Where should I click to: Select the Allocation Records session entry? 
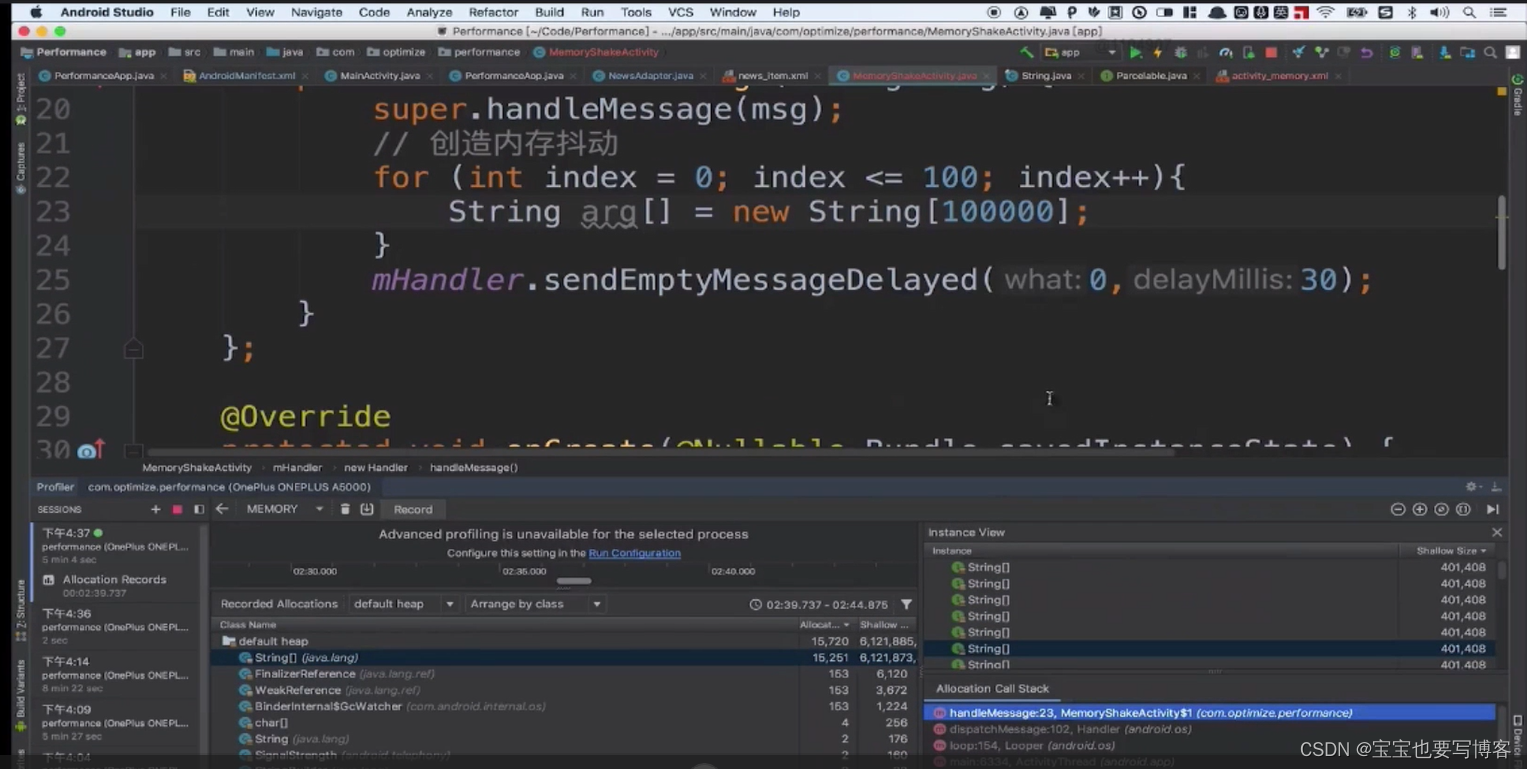[113, 585]
